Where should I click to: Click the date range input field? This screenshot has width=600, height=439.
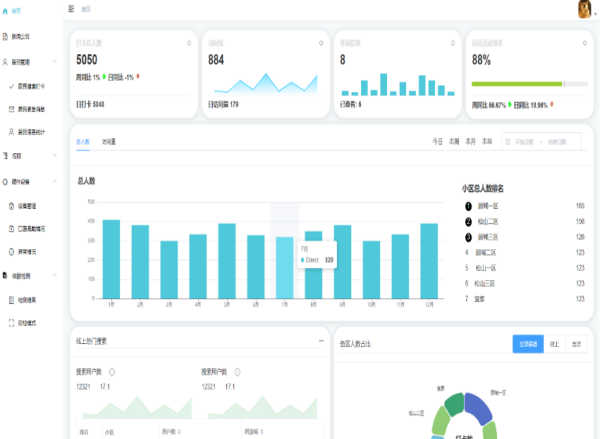542,142
